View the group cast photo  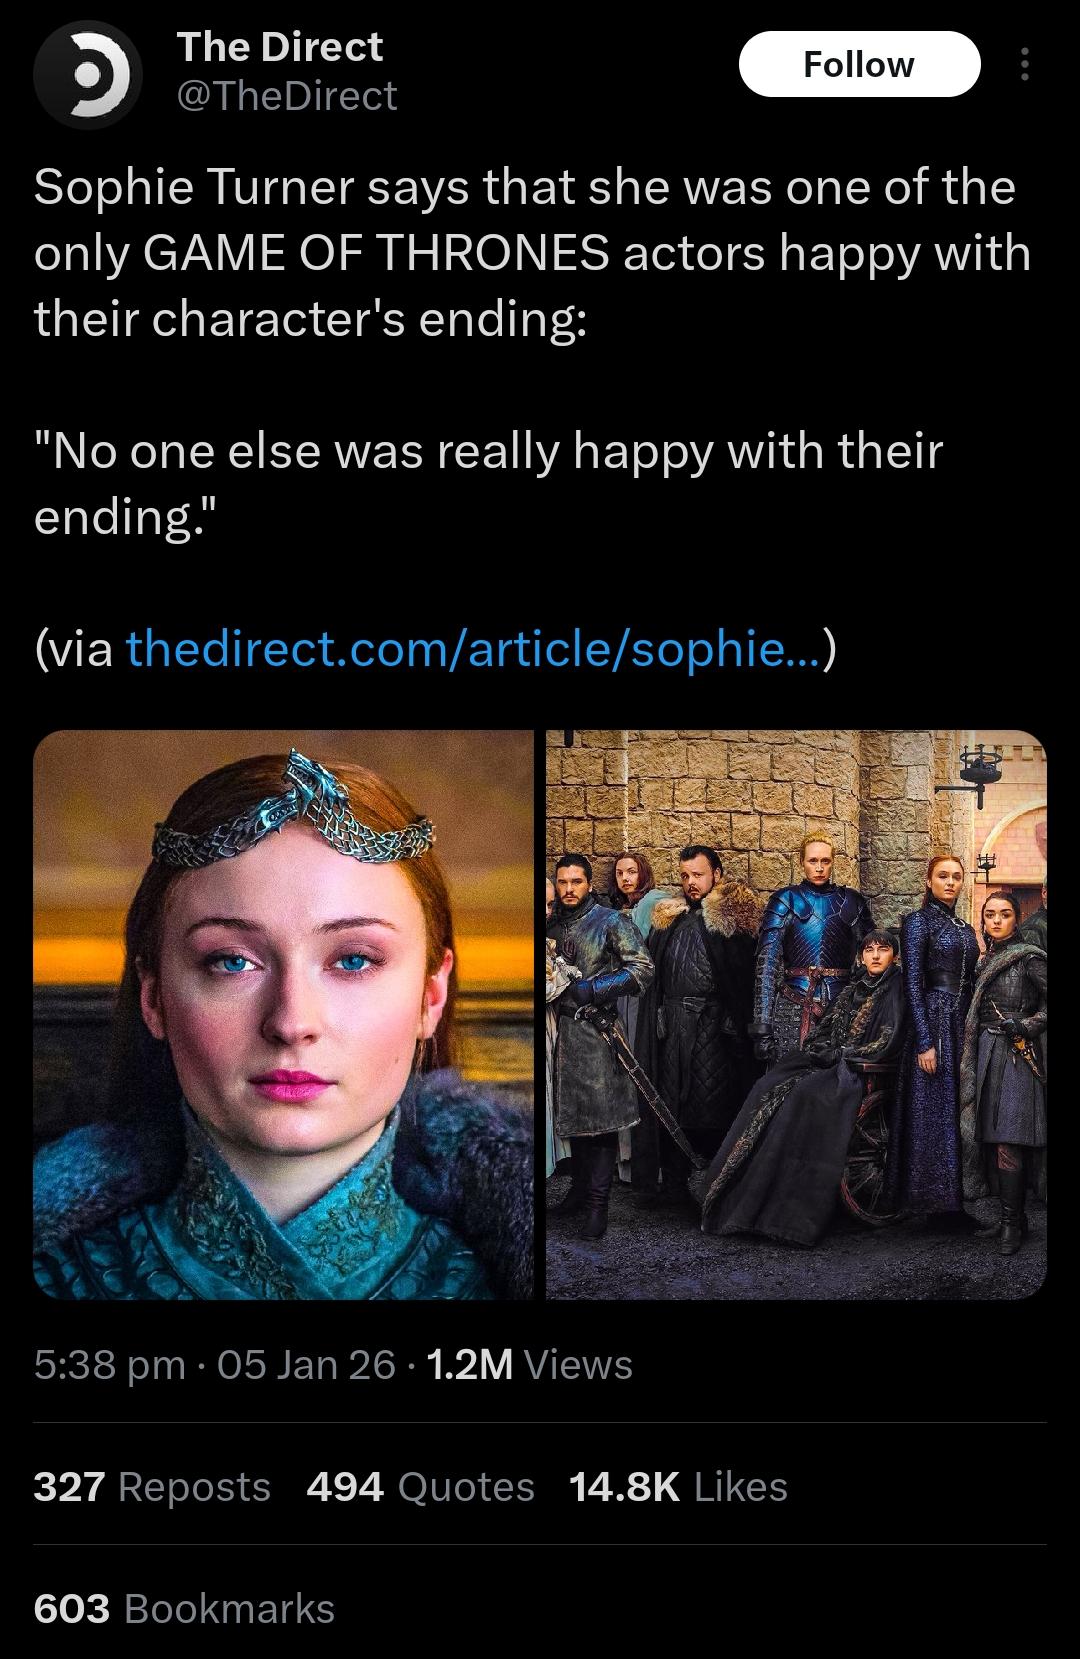tap(796, 1014)
